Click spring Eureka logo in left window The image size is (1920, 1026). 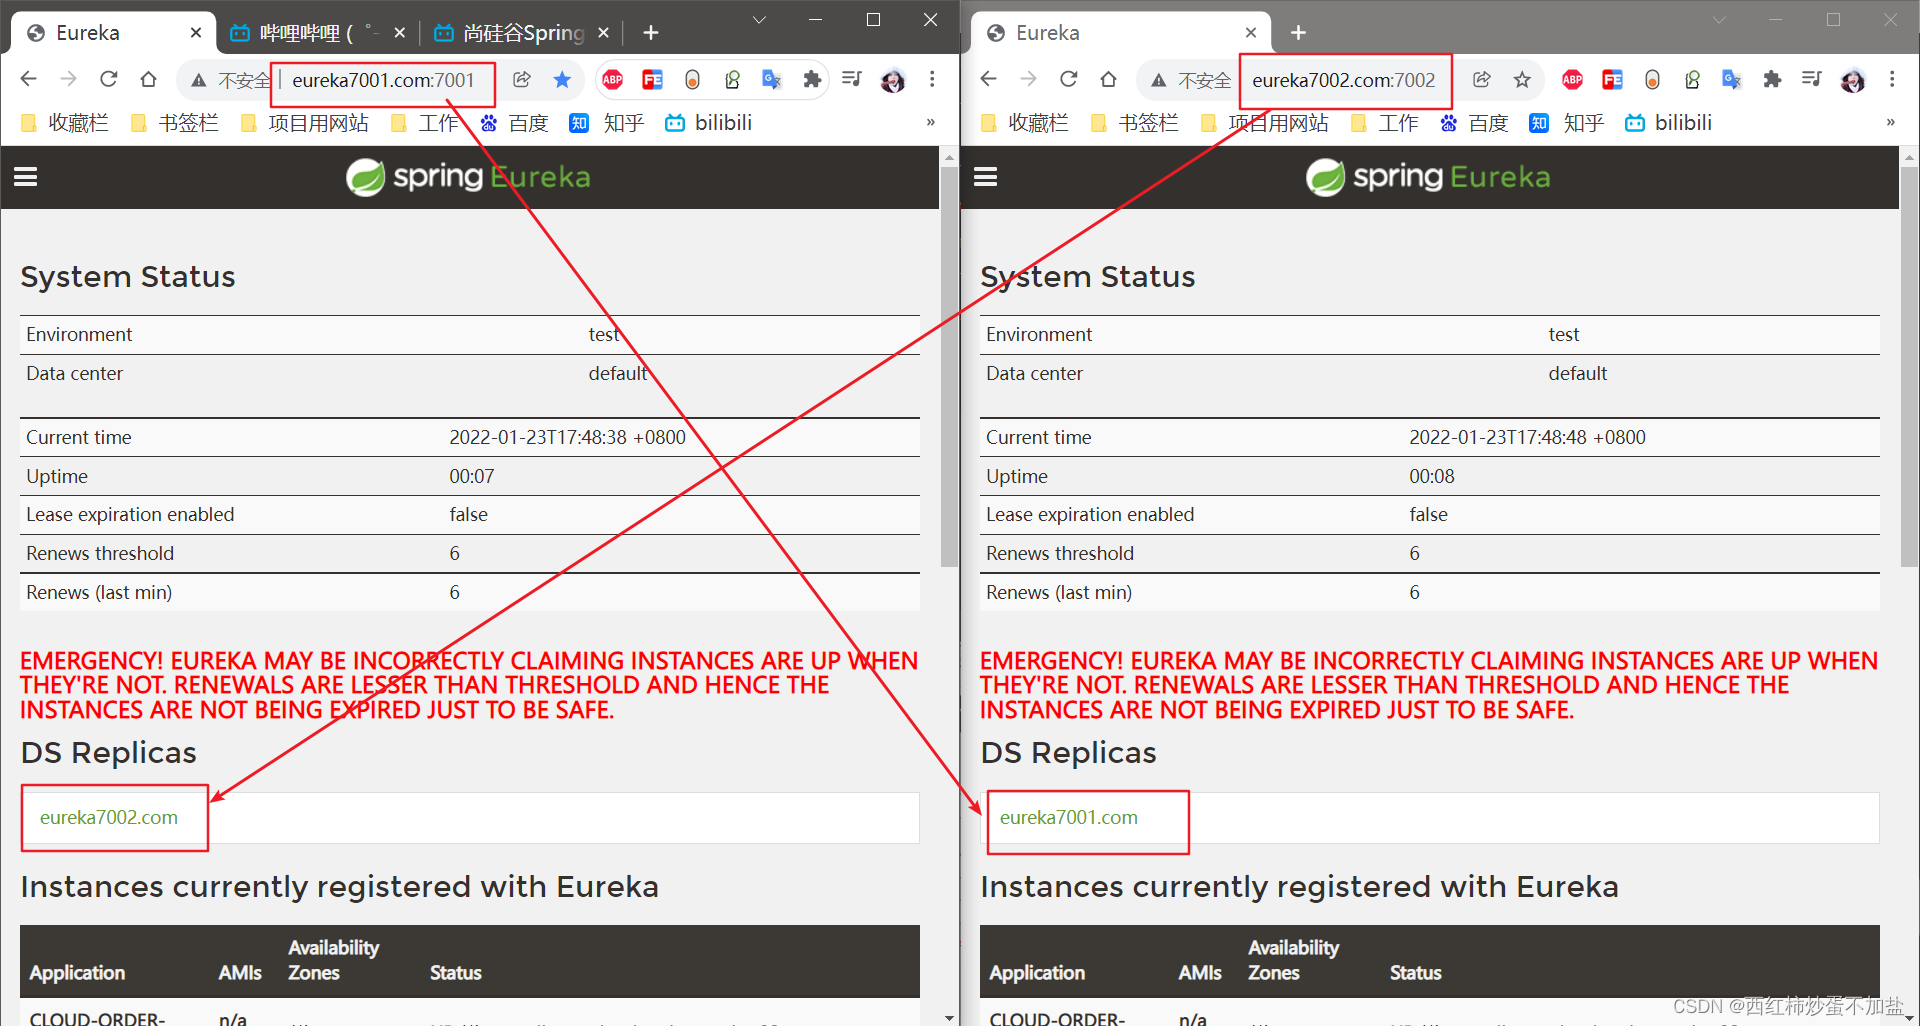468,177
